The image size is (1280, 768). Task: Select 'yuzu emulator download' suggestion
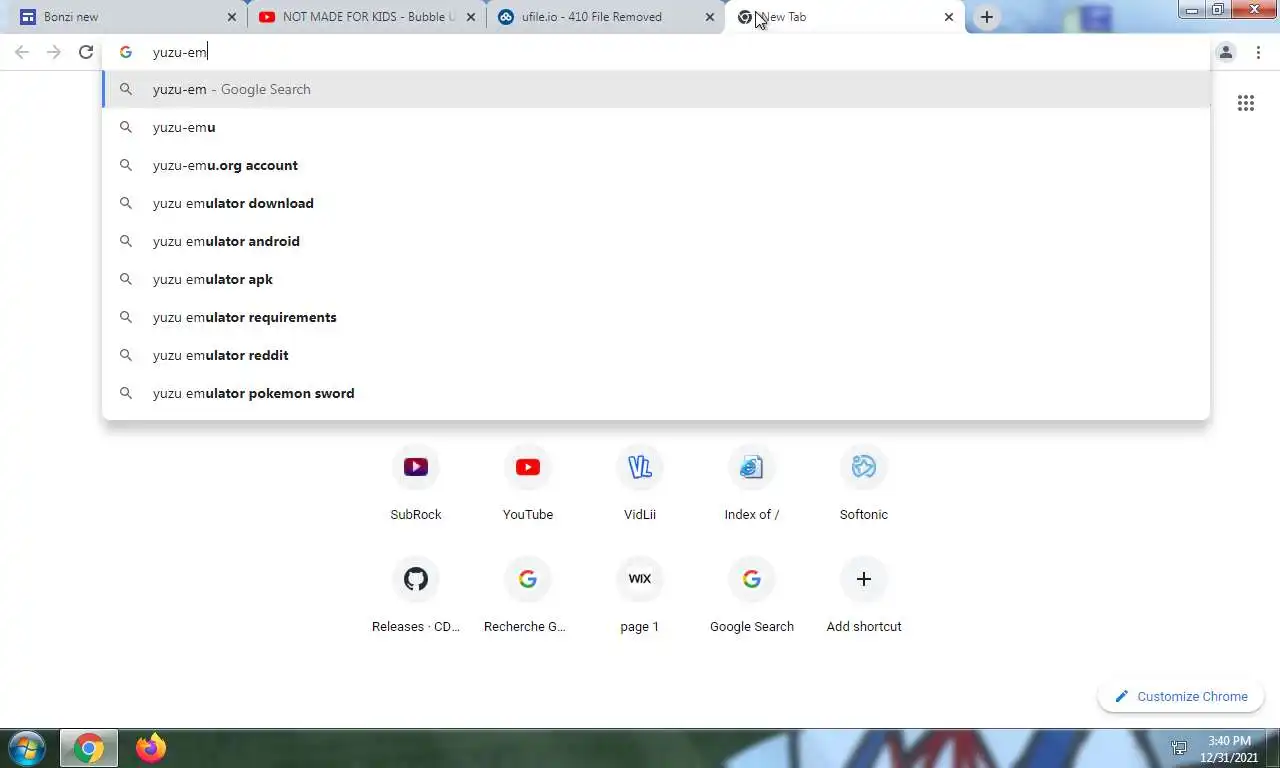656,203
